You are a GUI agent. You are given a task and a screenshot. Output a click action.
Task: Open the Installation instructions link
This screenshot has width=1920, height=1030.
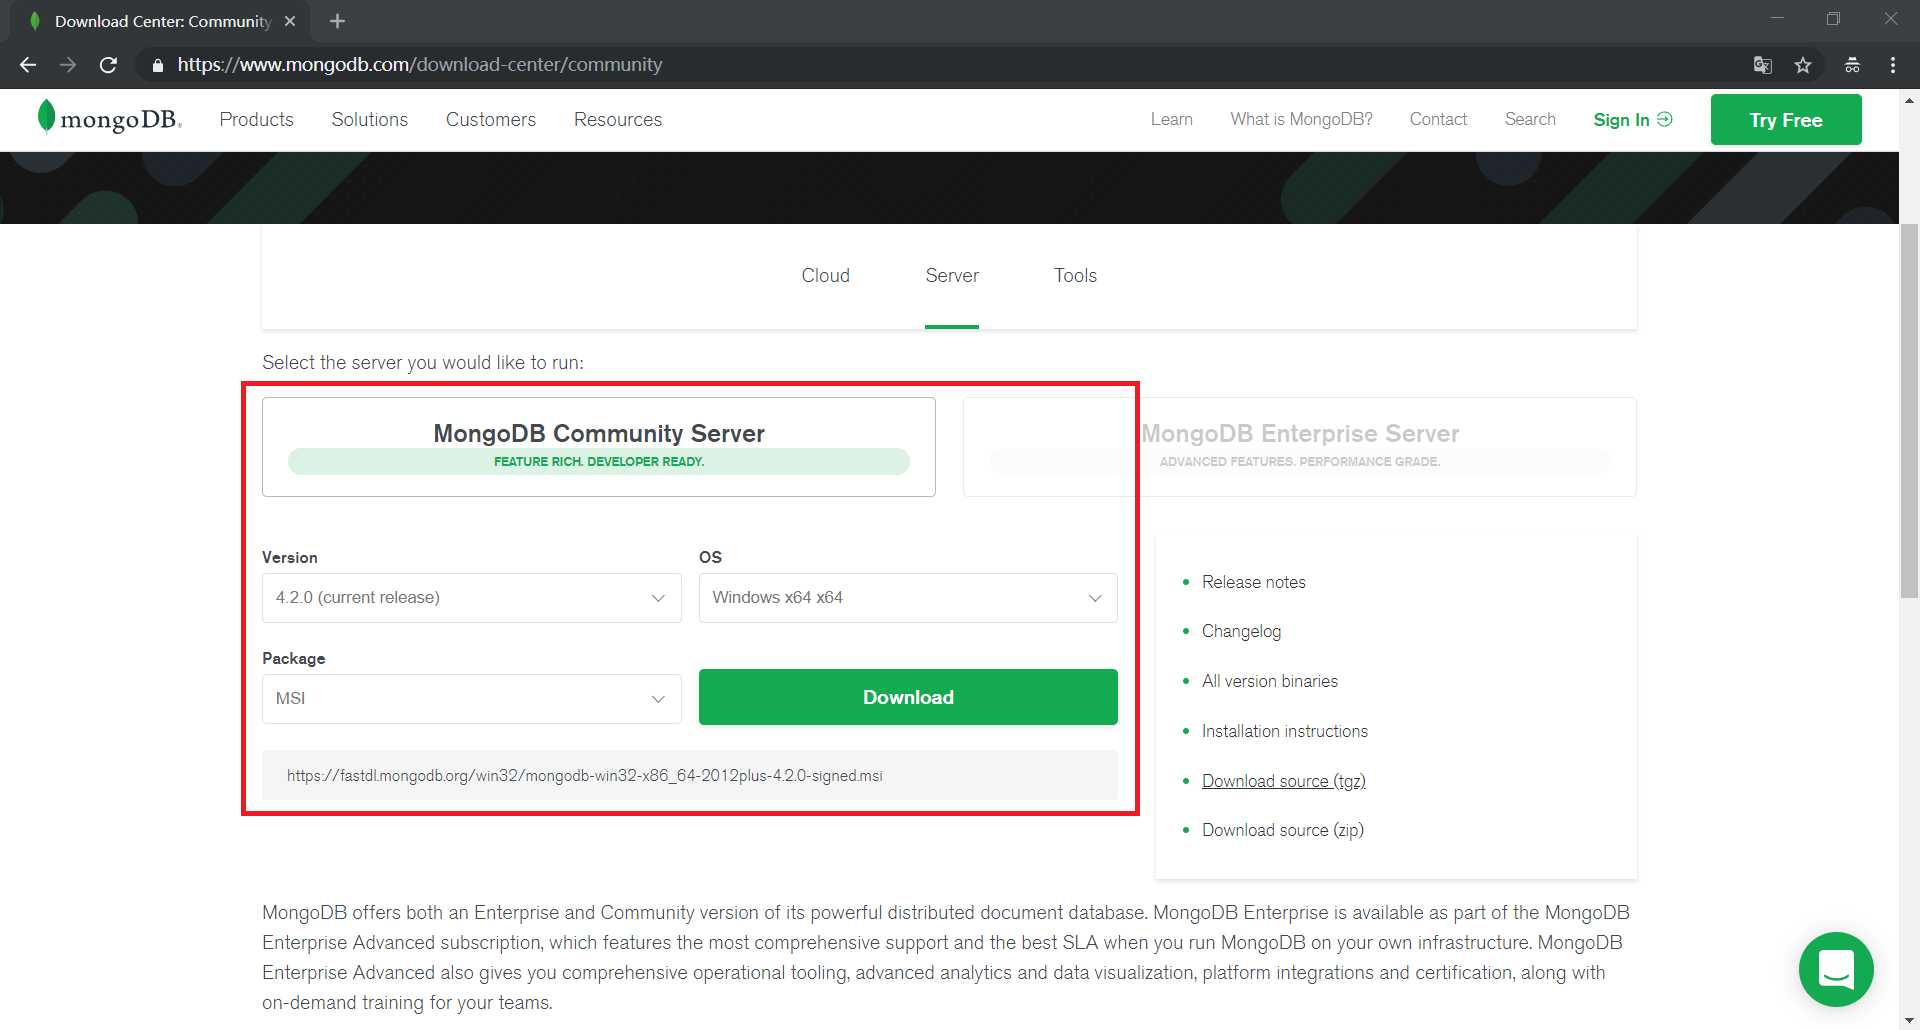point(1285,731)
